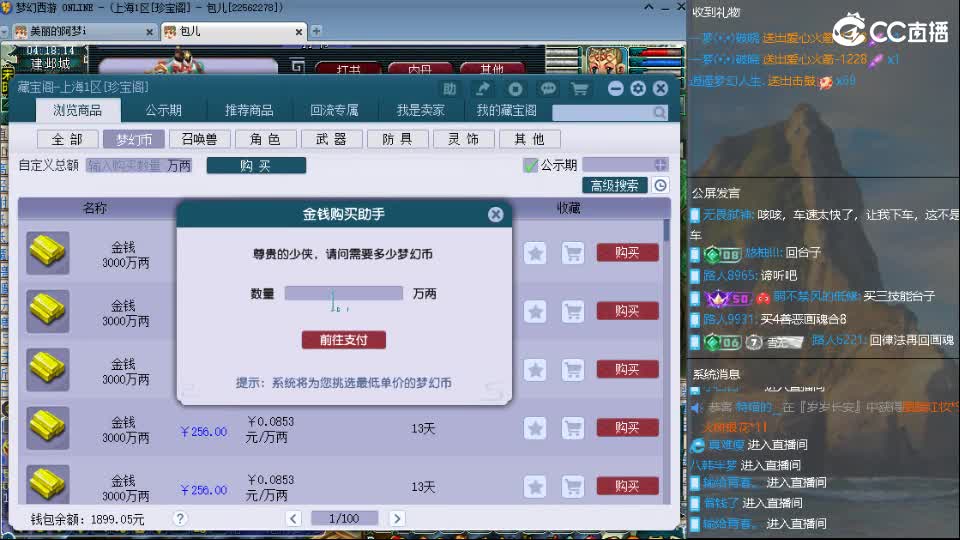Buy the first 金钱 3000万两 listing
This screenshot has height=540, width=960.
[628, 252]
